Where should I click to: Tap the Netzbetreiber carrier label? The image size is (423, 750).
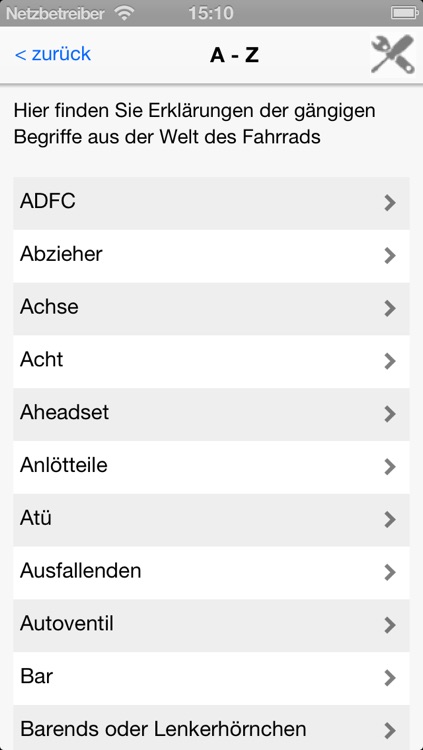pyautogui.click(x=55, y=14)
